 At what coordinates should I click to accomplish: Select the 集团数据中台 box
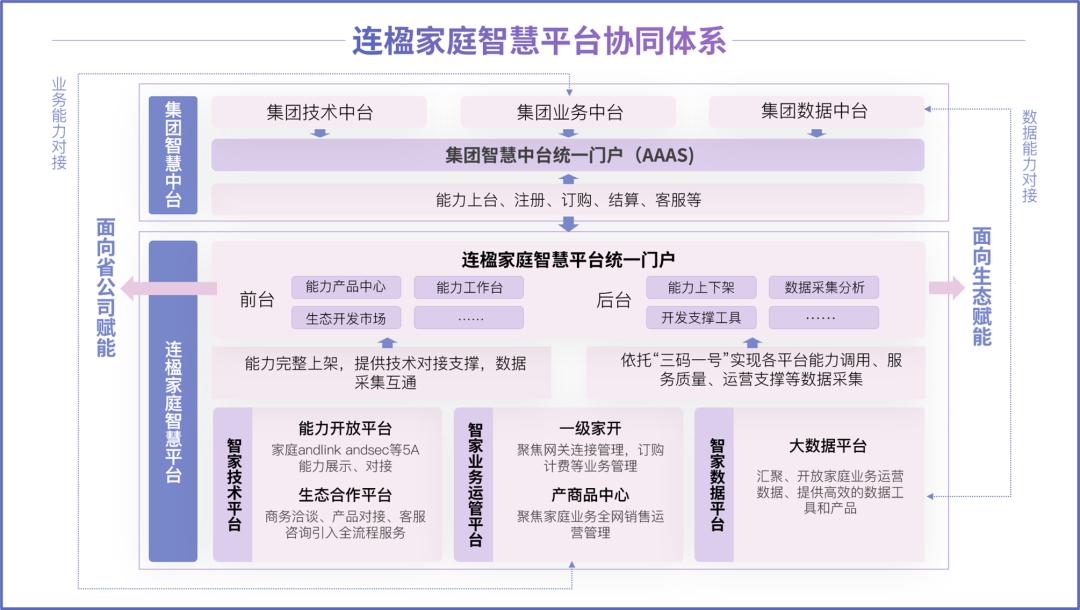coord(815,111)
